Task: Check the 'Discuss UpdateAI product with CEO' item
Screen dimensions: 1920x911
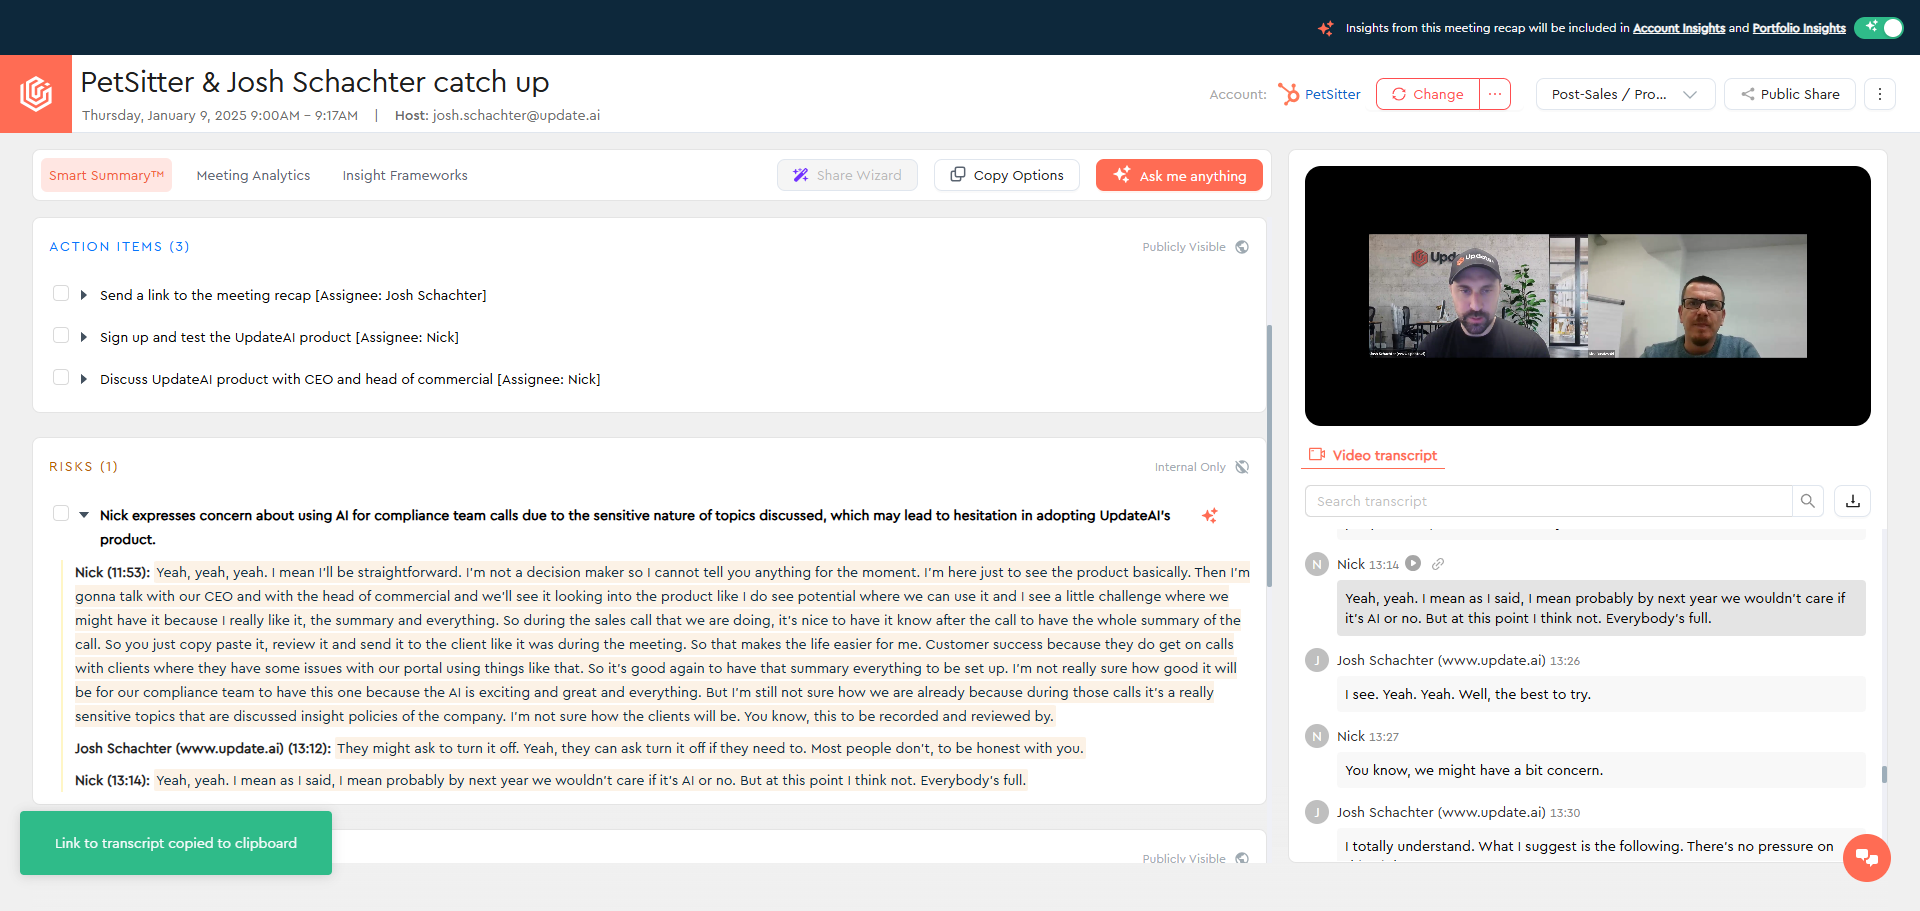Action: (61, 377)
